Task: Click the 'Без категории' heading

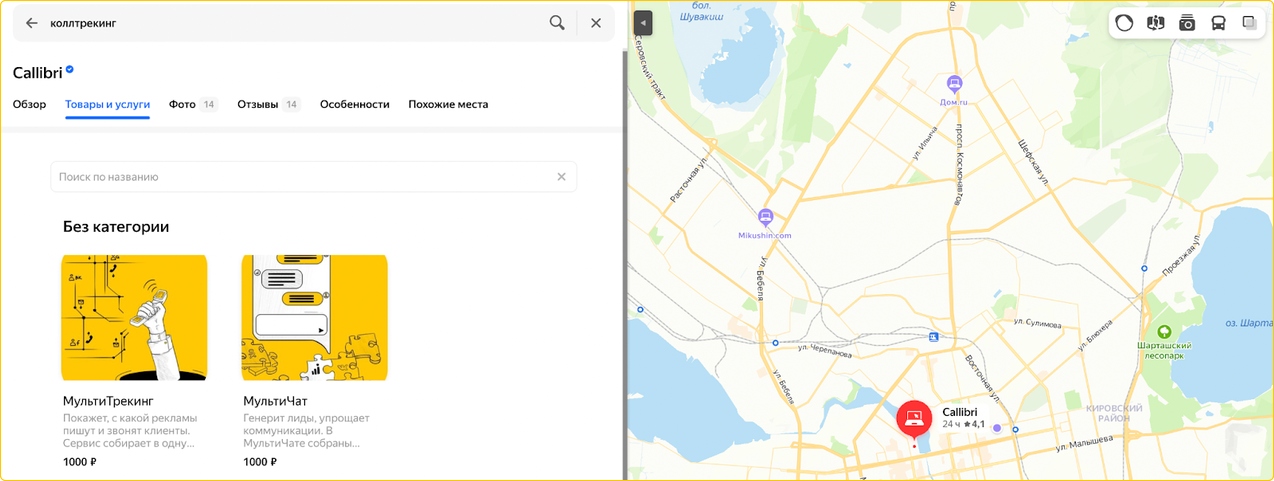Action: (116, 227)
